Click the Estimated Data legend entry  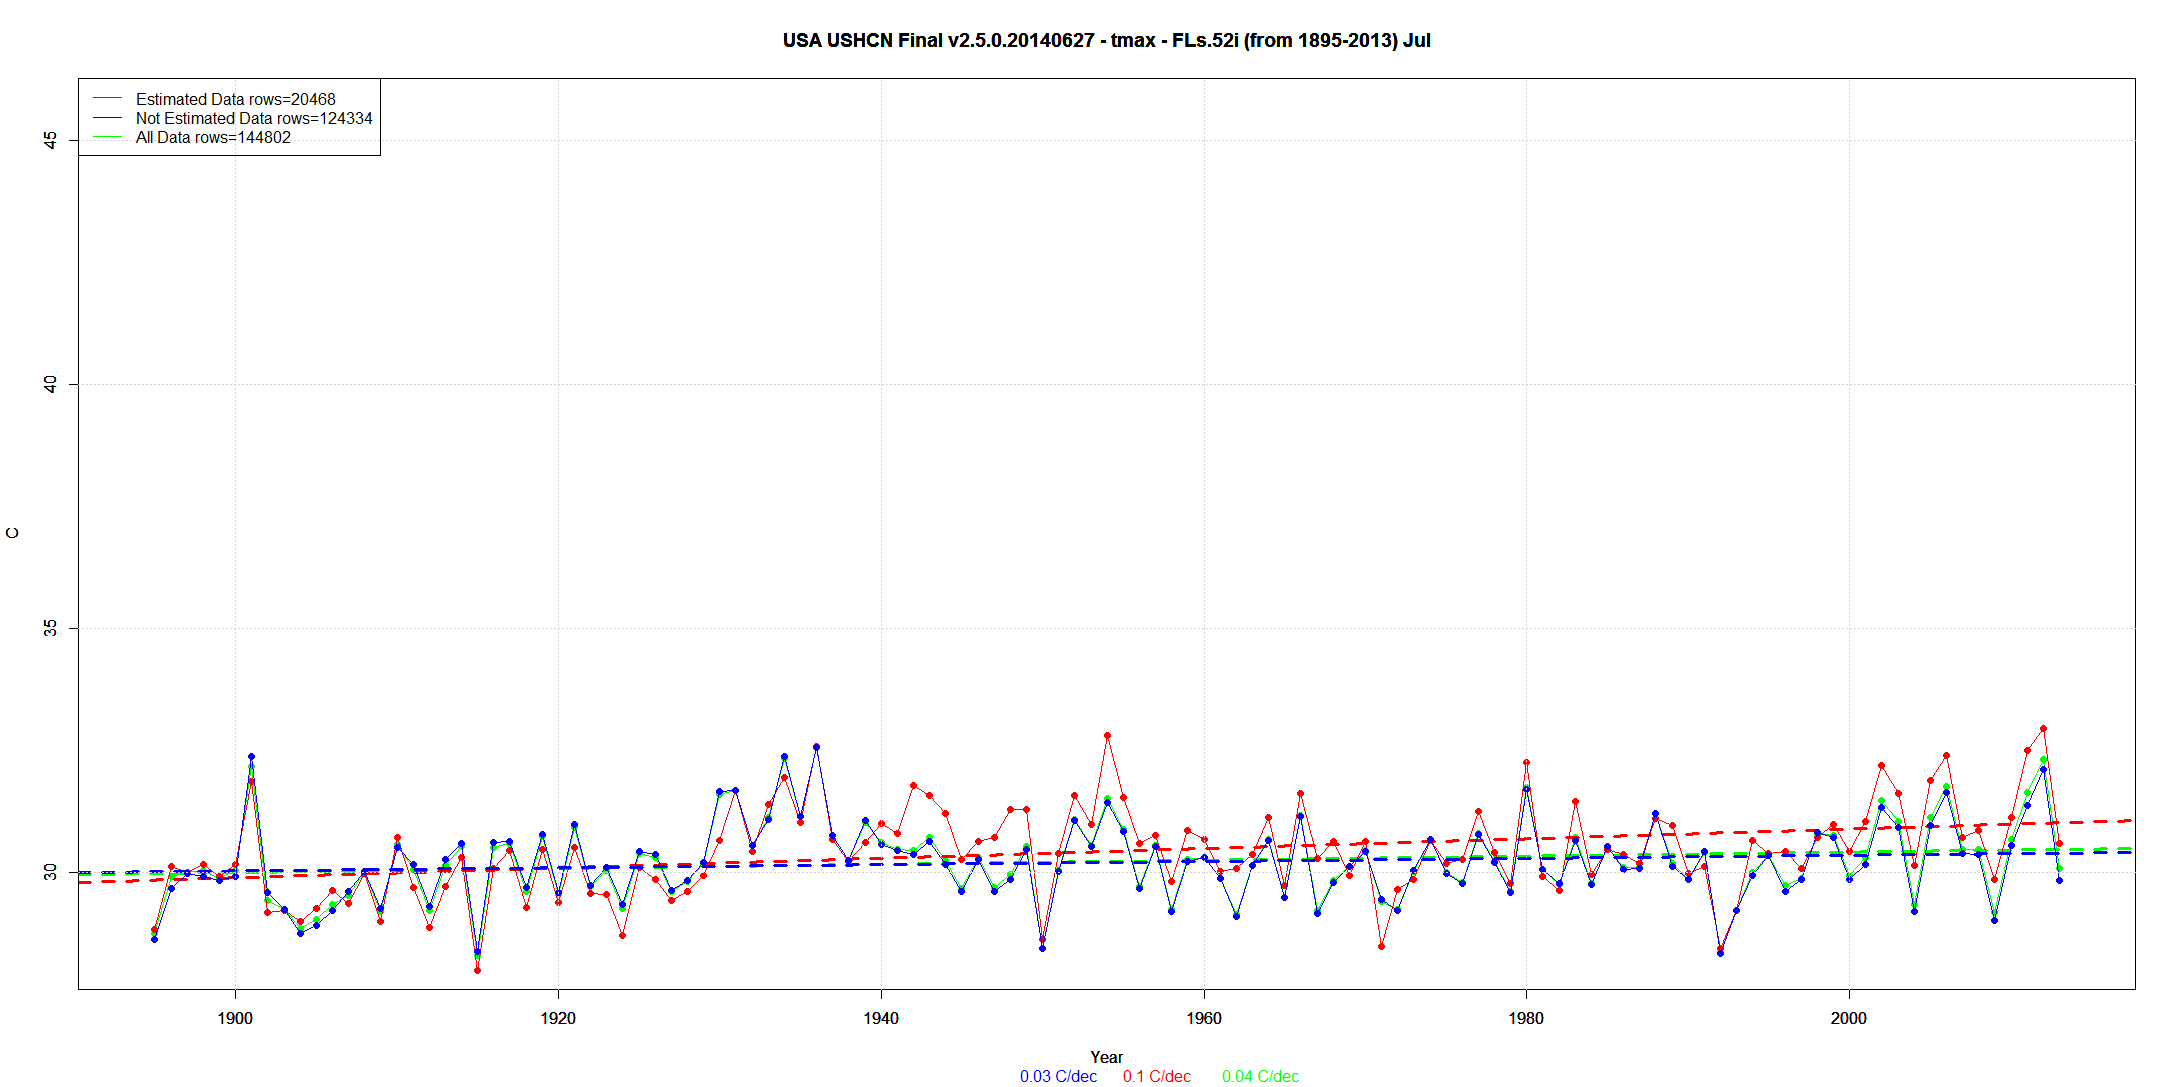(x=235, y=99)
